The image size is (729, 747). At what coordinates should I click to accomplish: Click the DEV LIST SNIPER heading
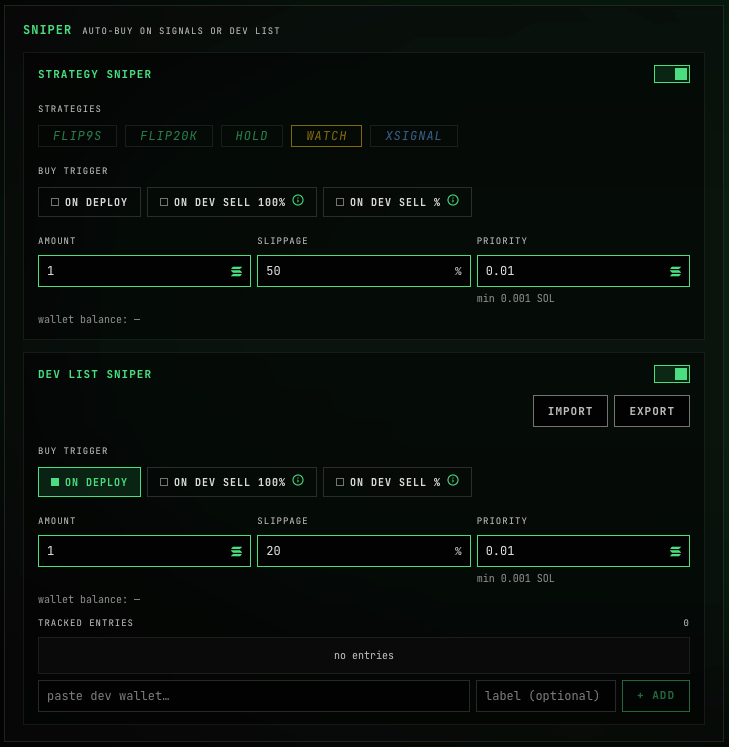coord(95,374)
